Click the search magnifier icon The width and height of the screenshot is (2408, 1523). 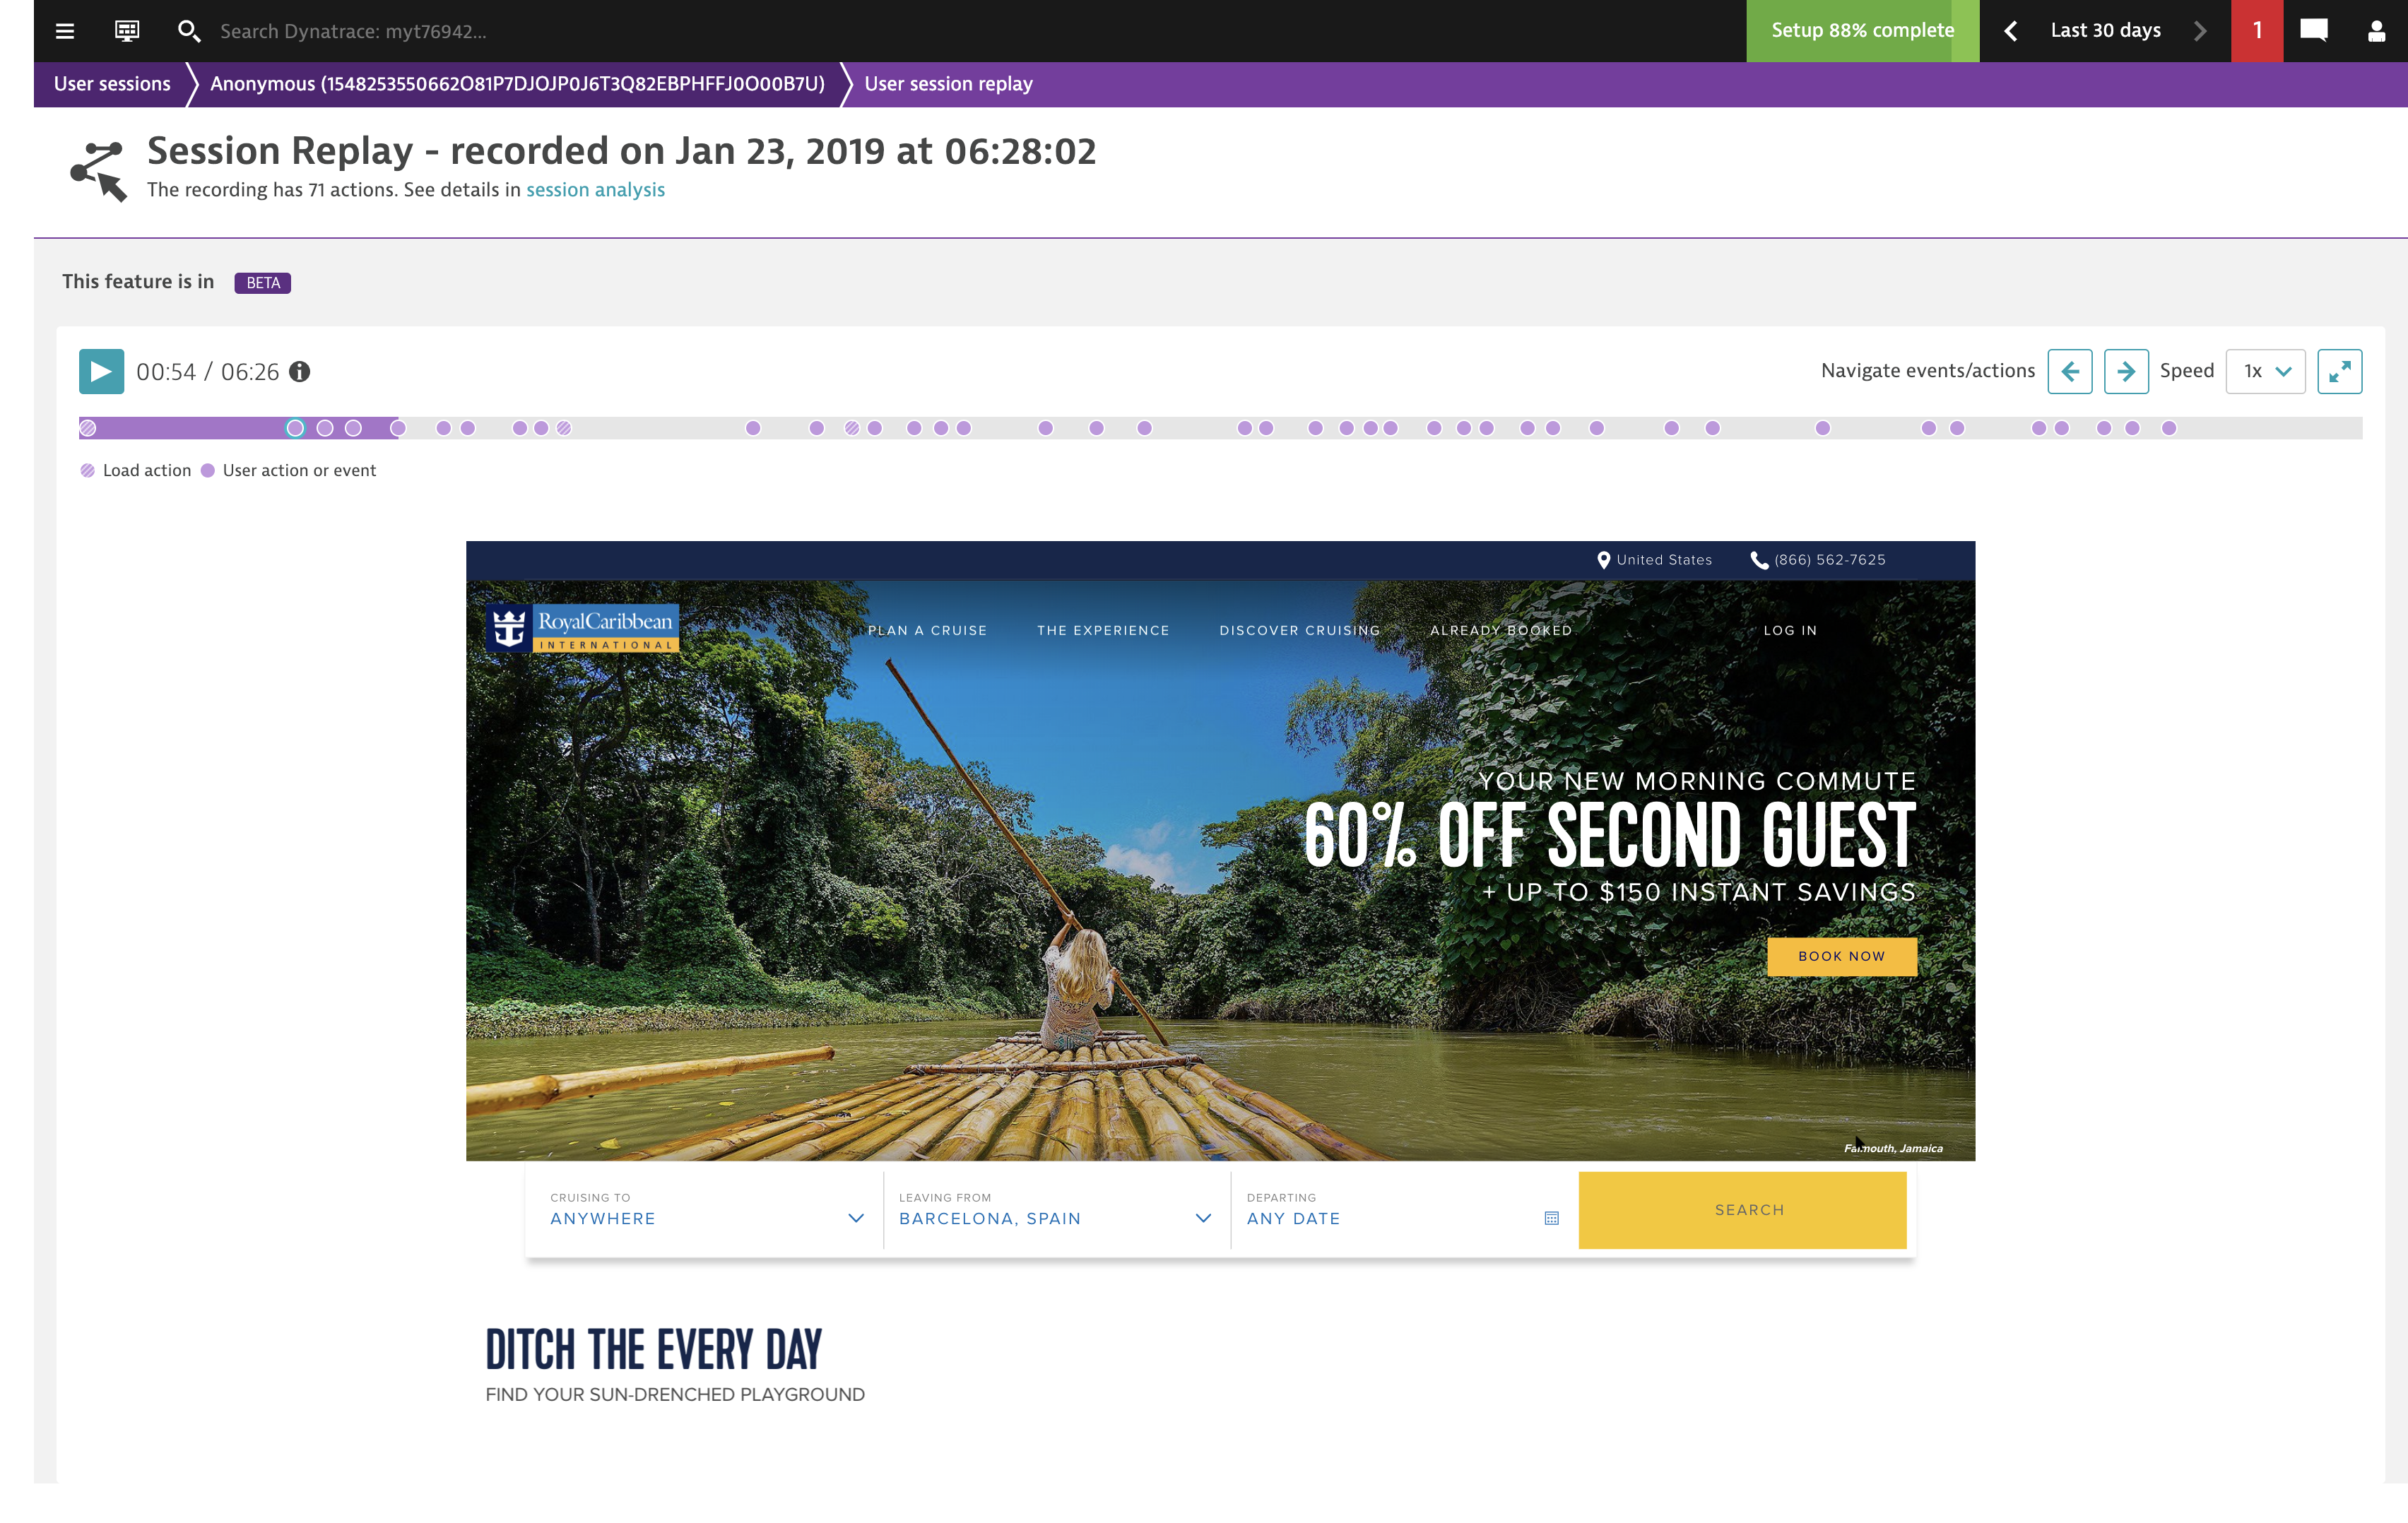[x=189, y=31]
